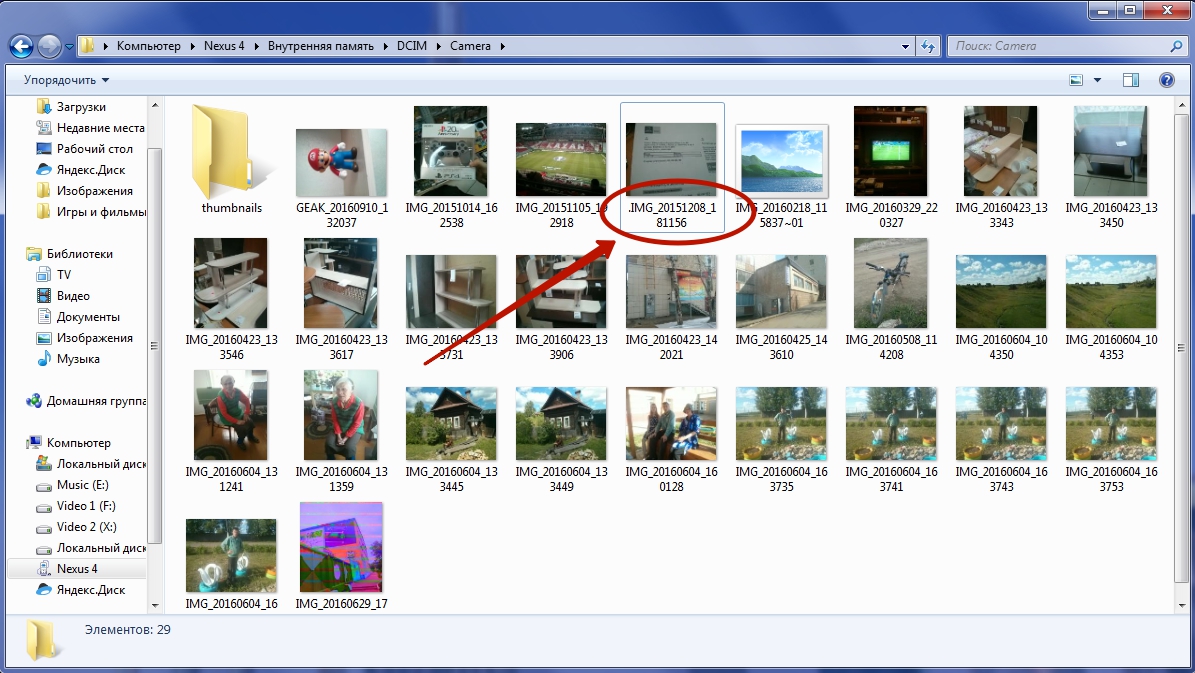Open the TV library
Viewport: 1195px width, 673px height.
pyautogui.click(x=64, y=274)
